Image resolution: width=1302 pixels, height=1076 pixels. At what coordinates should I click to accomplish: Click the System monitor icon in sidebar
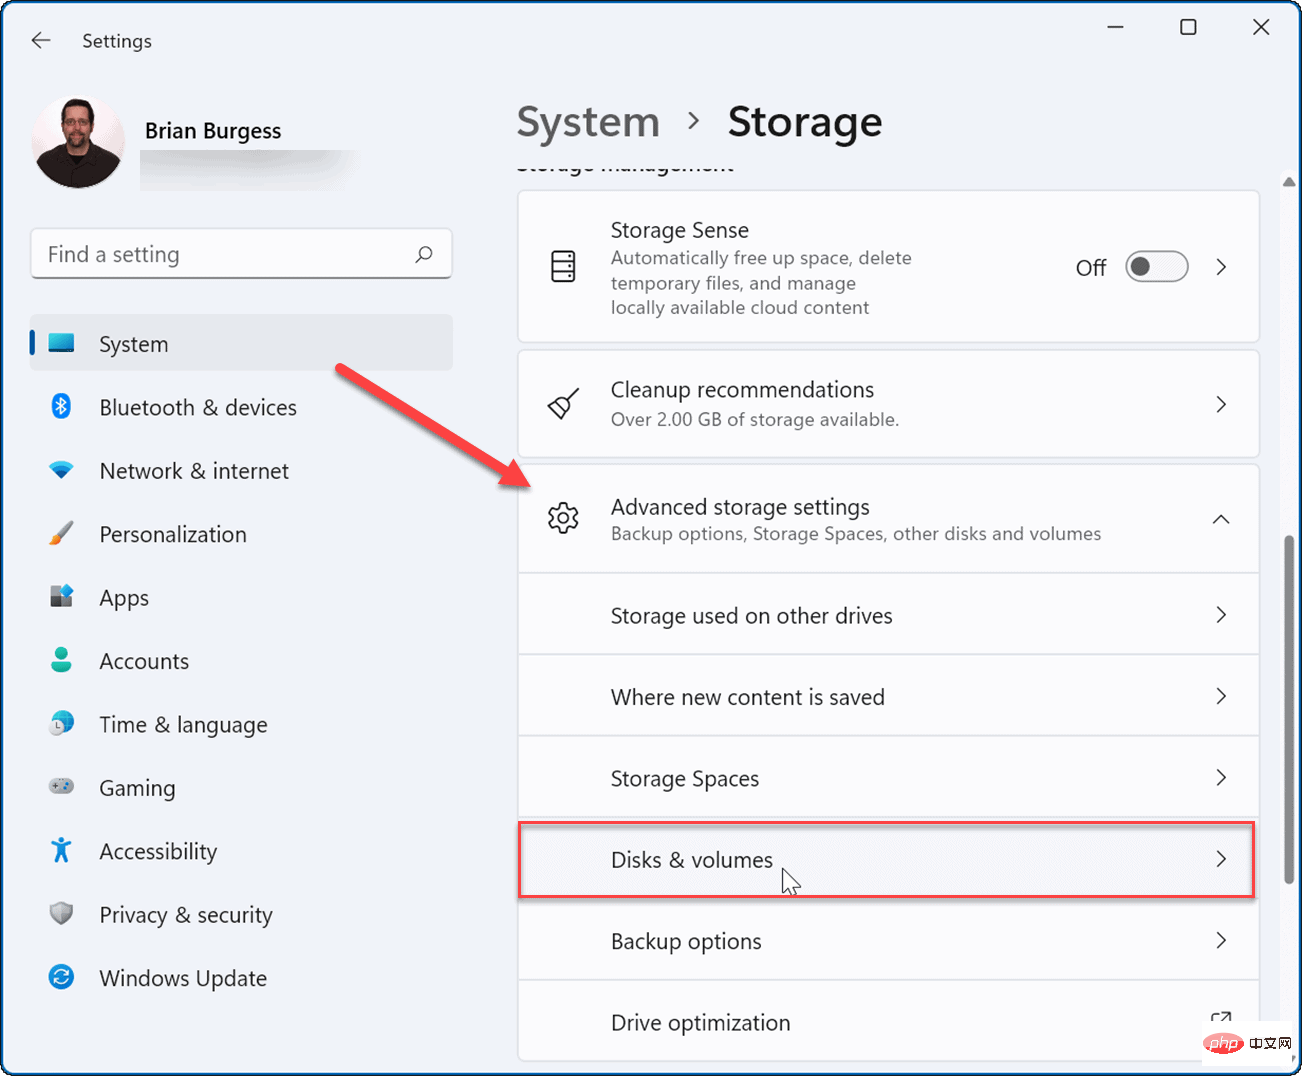(62, 343)
